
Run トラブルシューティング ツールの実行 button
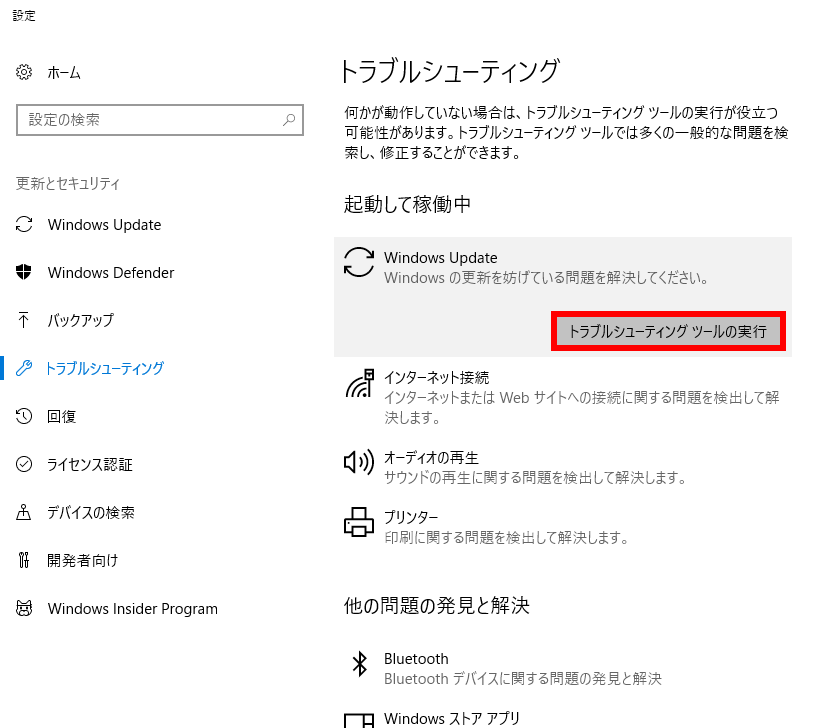[668, 331]
